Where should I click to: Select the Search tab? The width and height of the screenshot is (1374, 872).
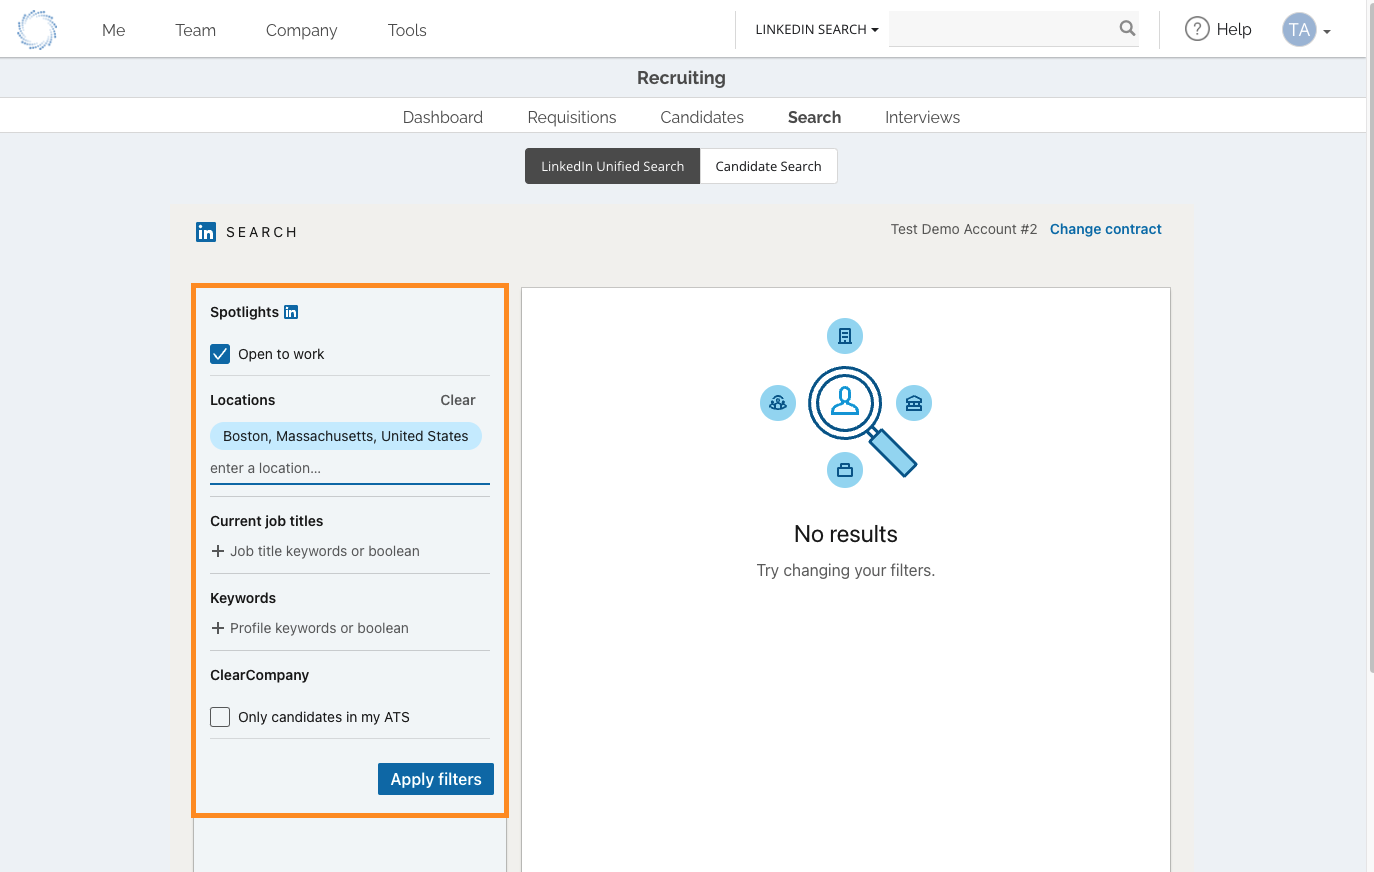pyautogui.click(x=815, y=117)
